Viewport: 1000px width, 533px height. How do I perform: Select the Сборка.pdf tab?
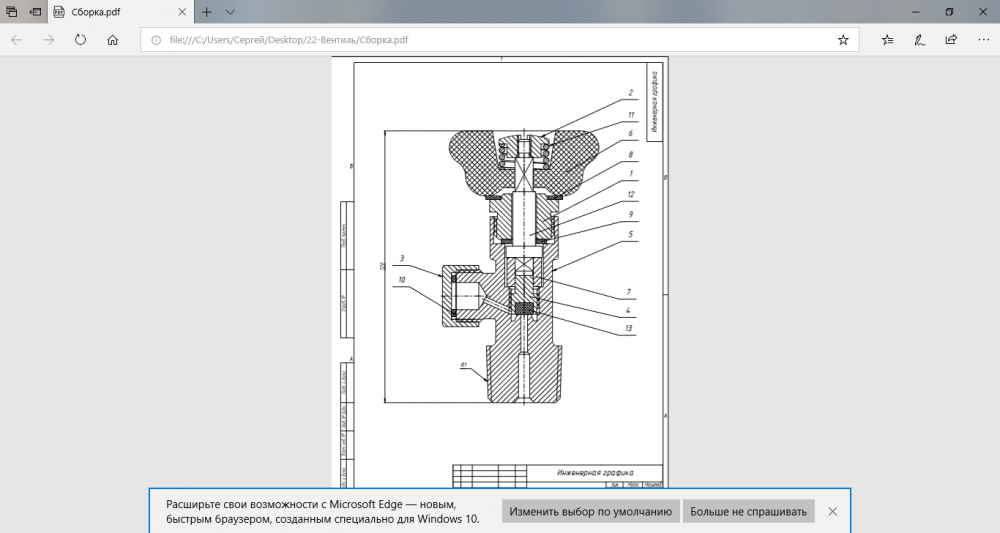point(110,12)
